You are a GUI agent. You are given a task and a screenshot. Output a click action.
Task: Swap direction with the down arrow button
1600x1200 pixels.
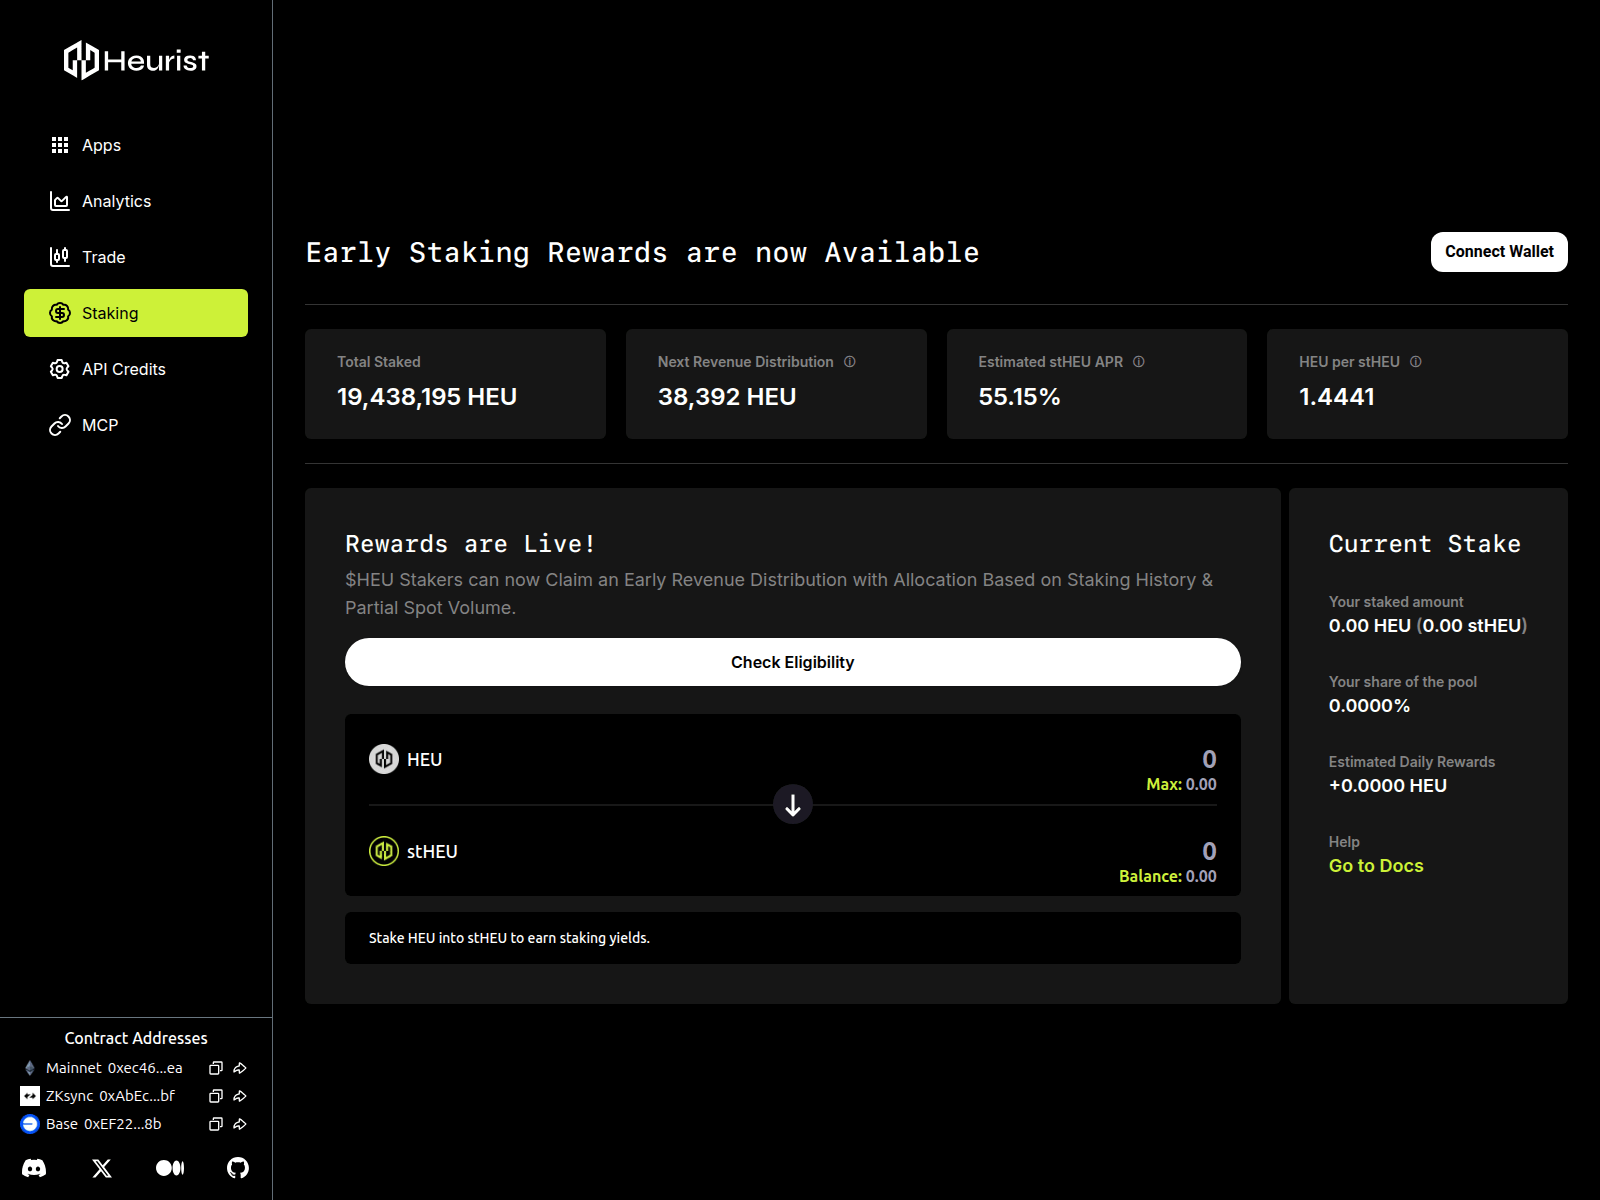793,805
